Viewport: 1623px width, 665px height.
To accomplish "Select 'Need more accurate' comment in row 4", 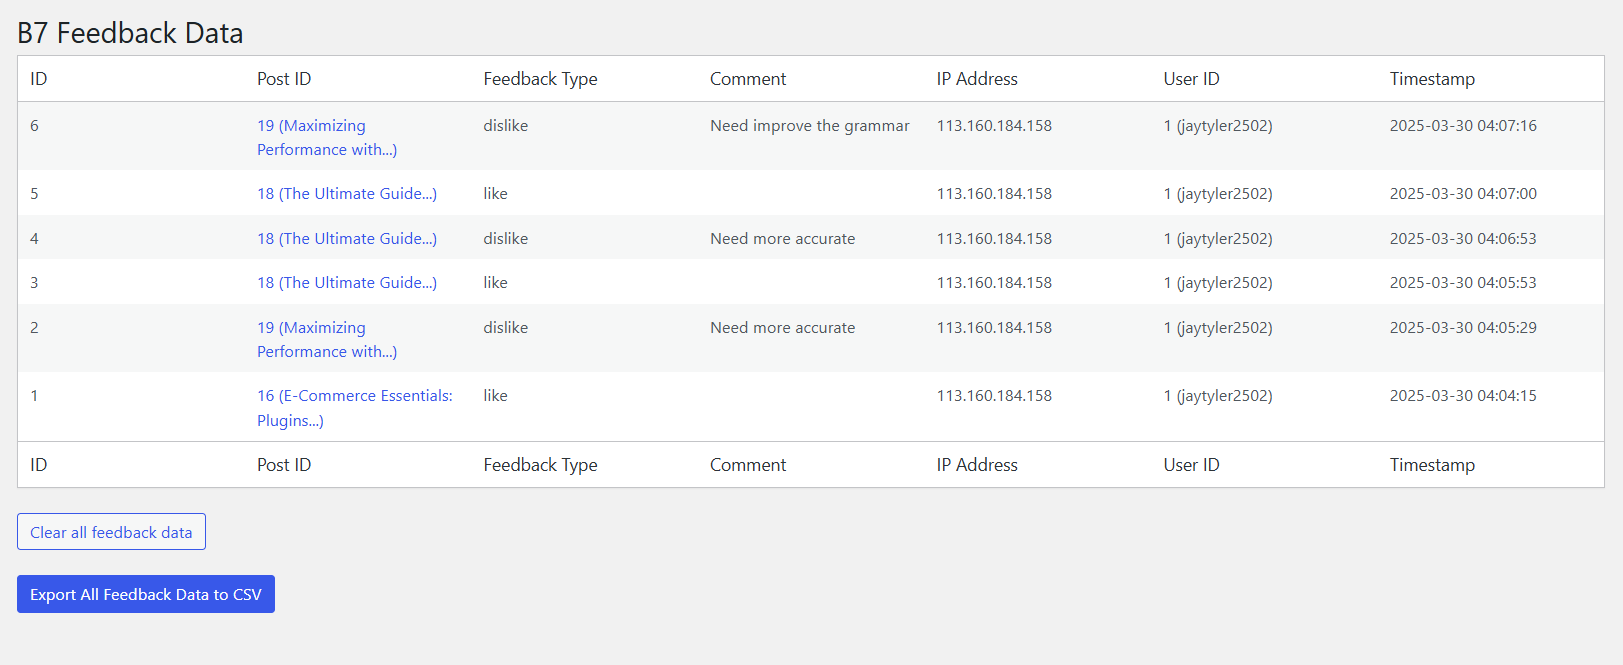I will [x=783, y=238].
